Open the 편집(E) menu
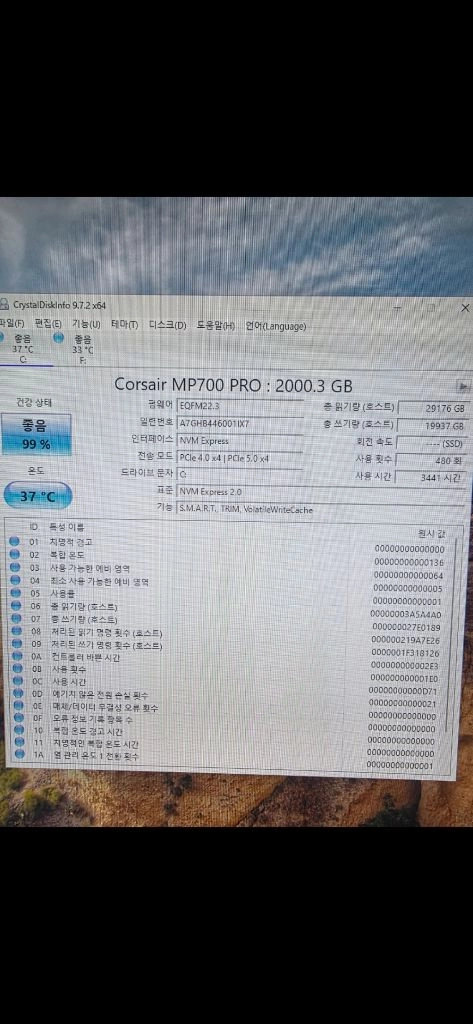473x1024 pixels. click(48, 324)
